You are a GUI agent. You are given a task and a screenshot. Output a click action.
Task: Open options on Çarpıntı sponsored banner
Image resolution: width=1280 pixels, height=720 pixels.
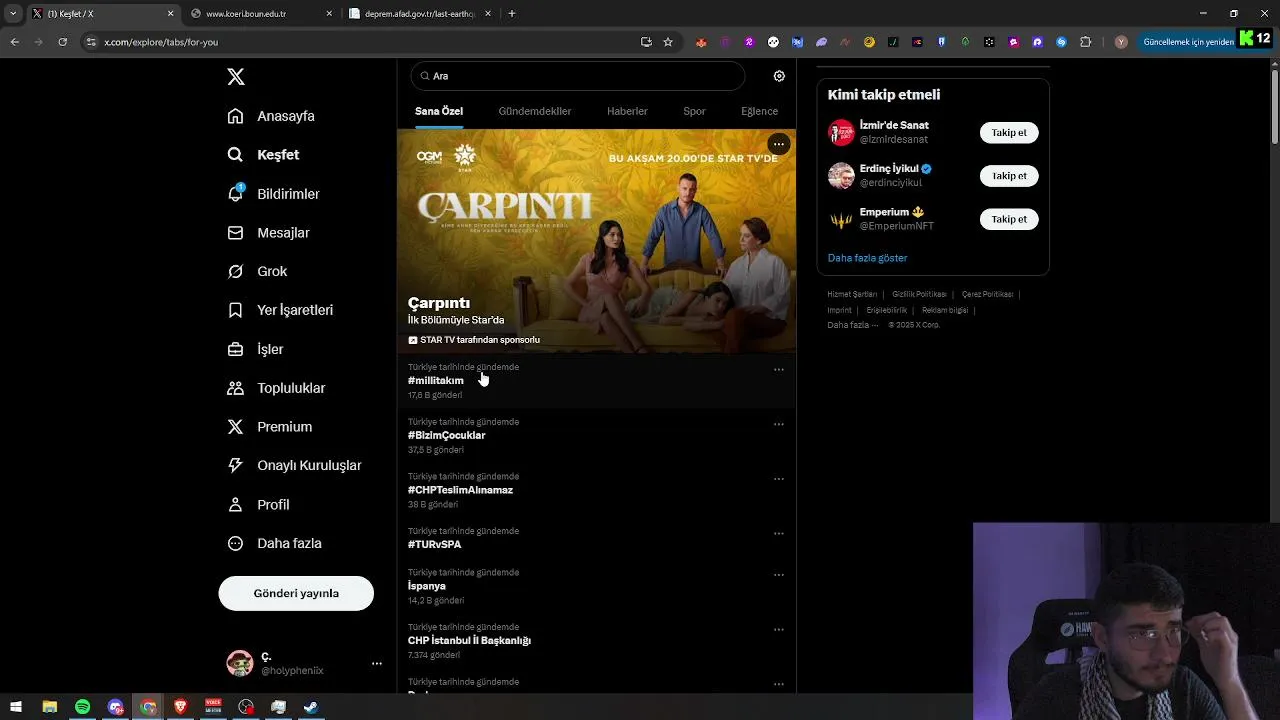(x=778, y=144)
